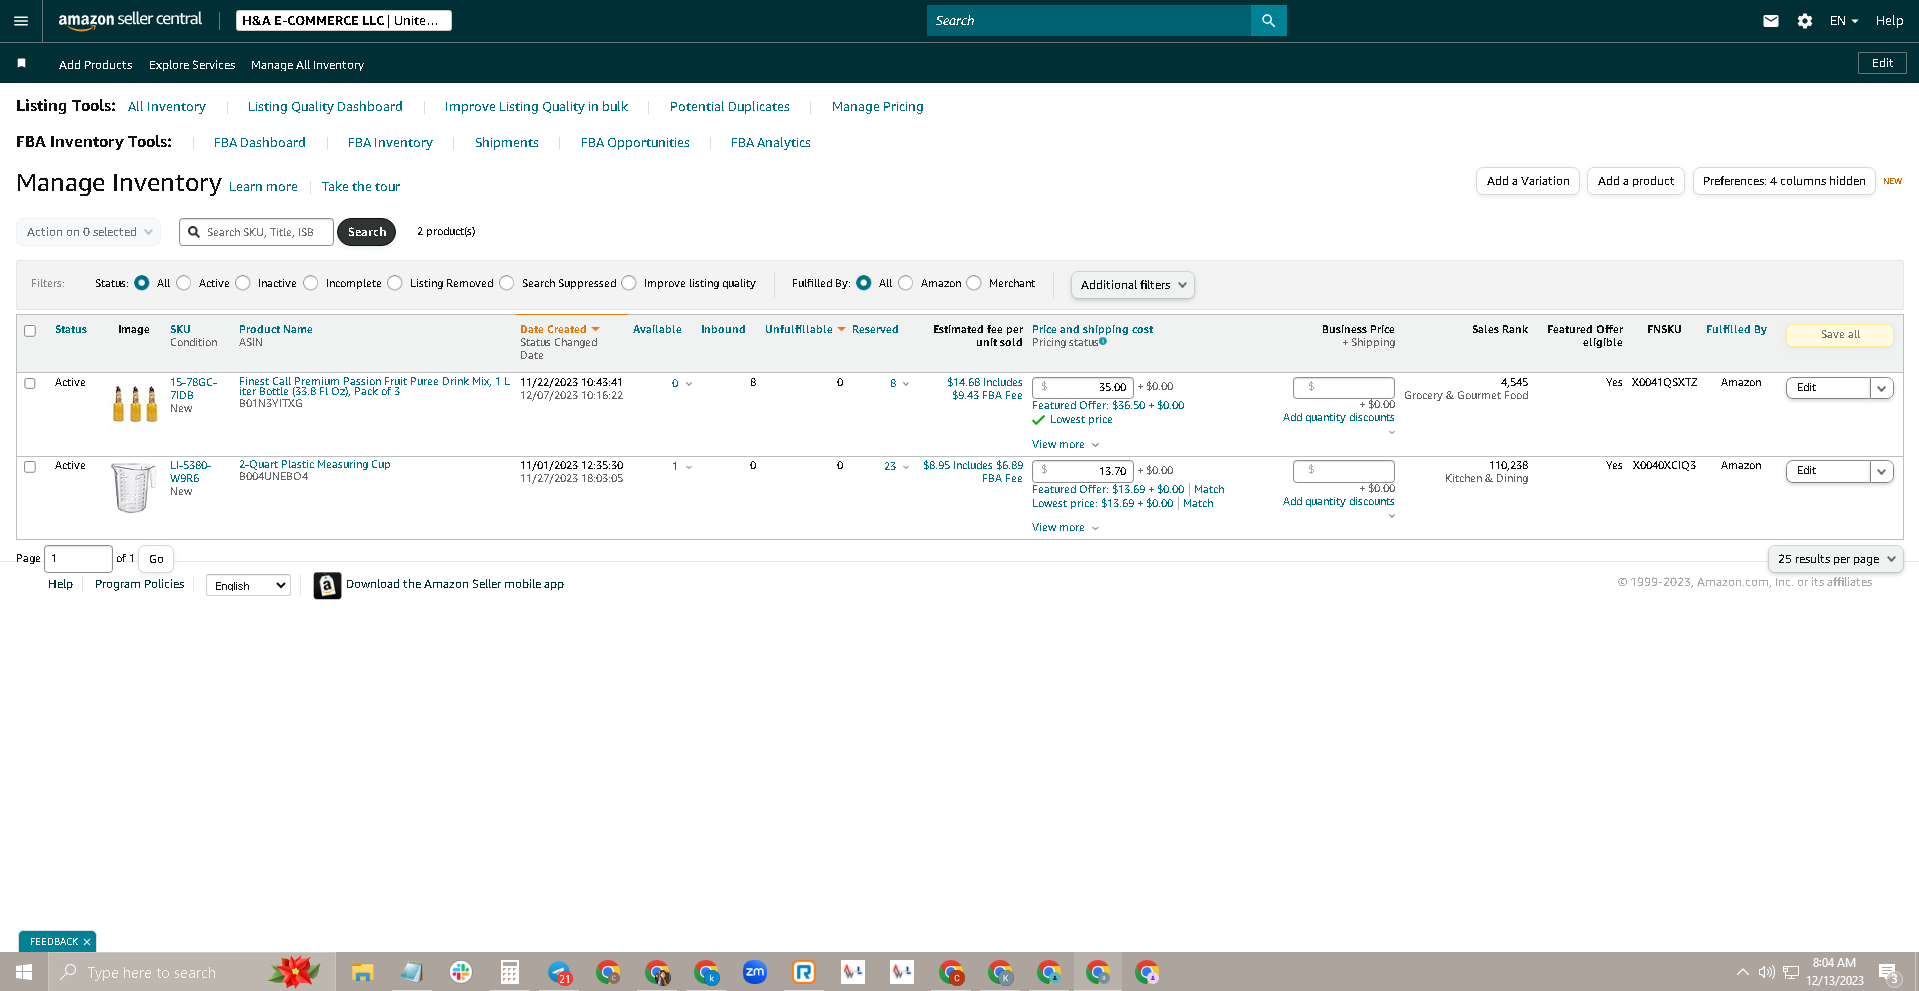Viewport: 1919px width, 991px height.
Task: Click Match next to Featured Offer $13.69
Action: [x=1209, y=490]
